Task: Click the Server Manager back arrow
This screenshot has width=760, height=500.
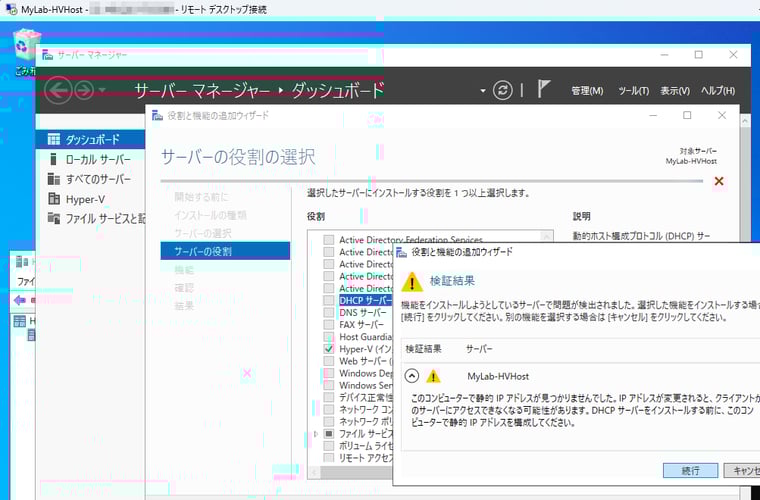Action: point(58,90)
